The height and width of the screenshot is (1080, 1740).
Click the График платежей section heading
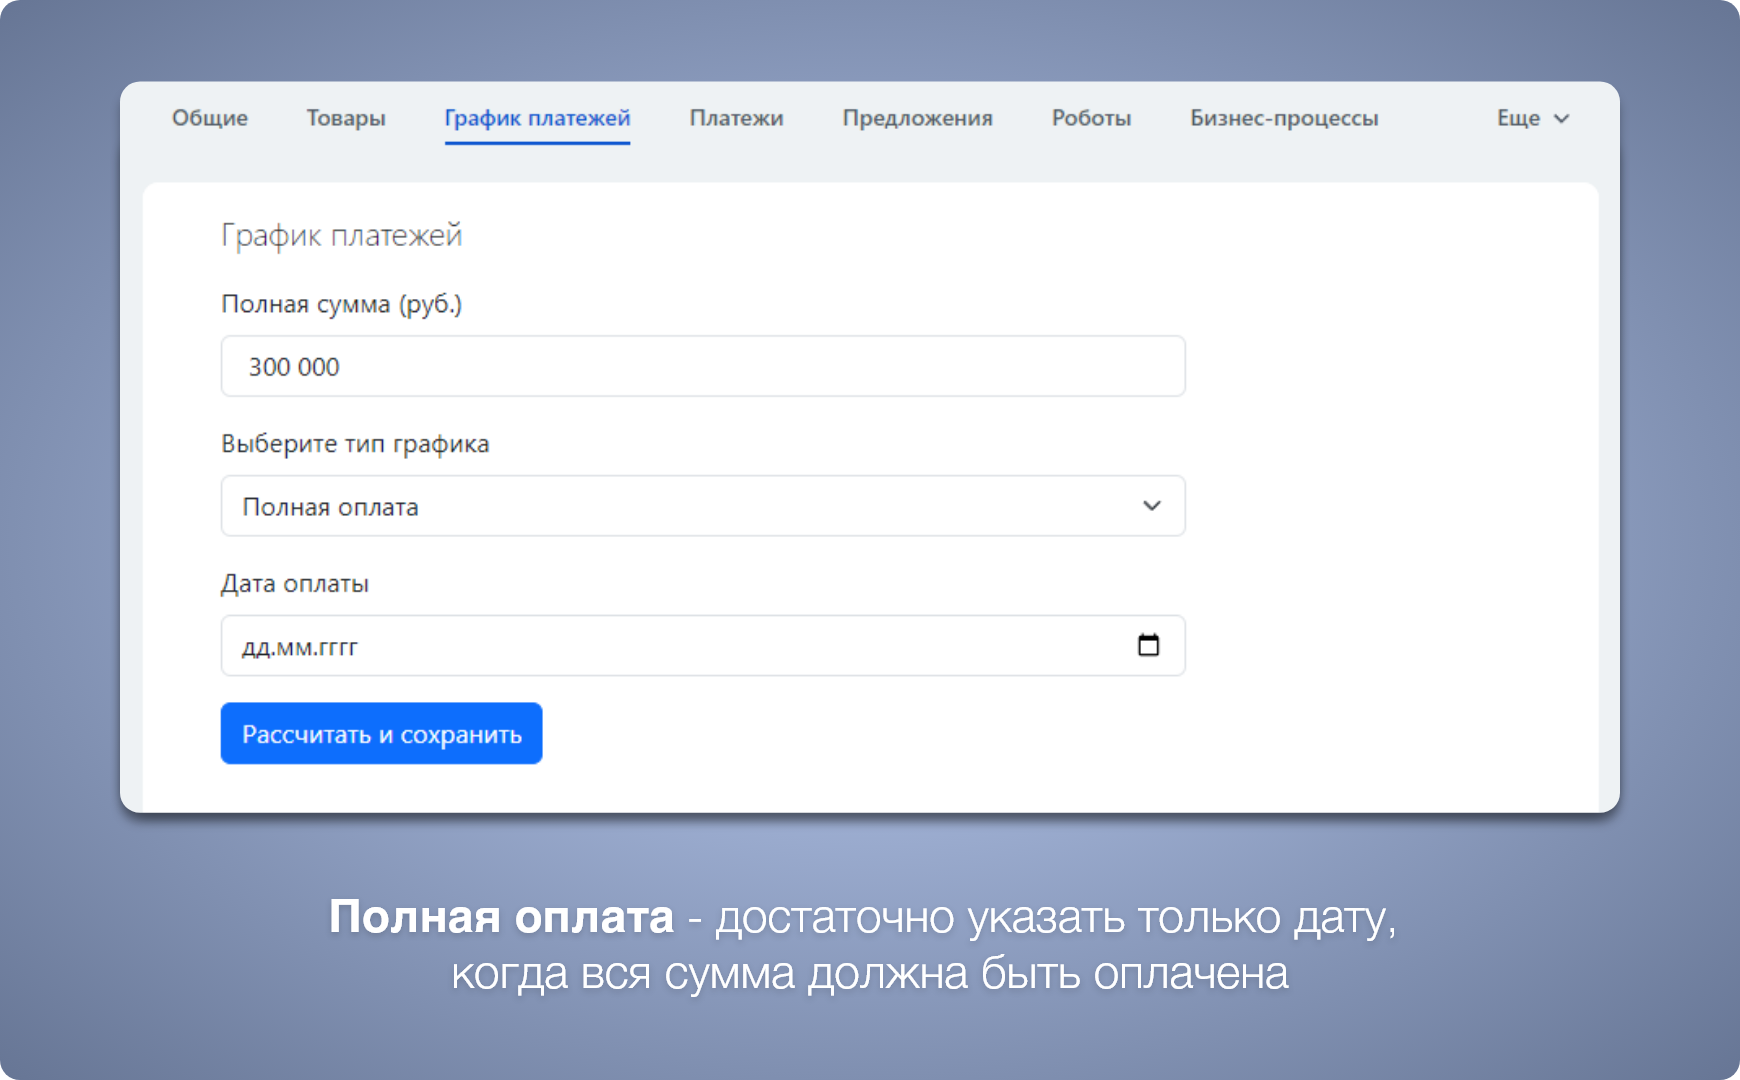[x=341, y=235]
